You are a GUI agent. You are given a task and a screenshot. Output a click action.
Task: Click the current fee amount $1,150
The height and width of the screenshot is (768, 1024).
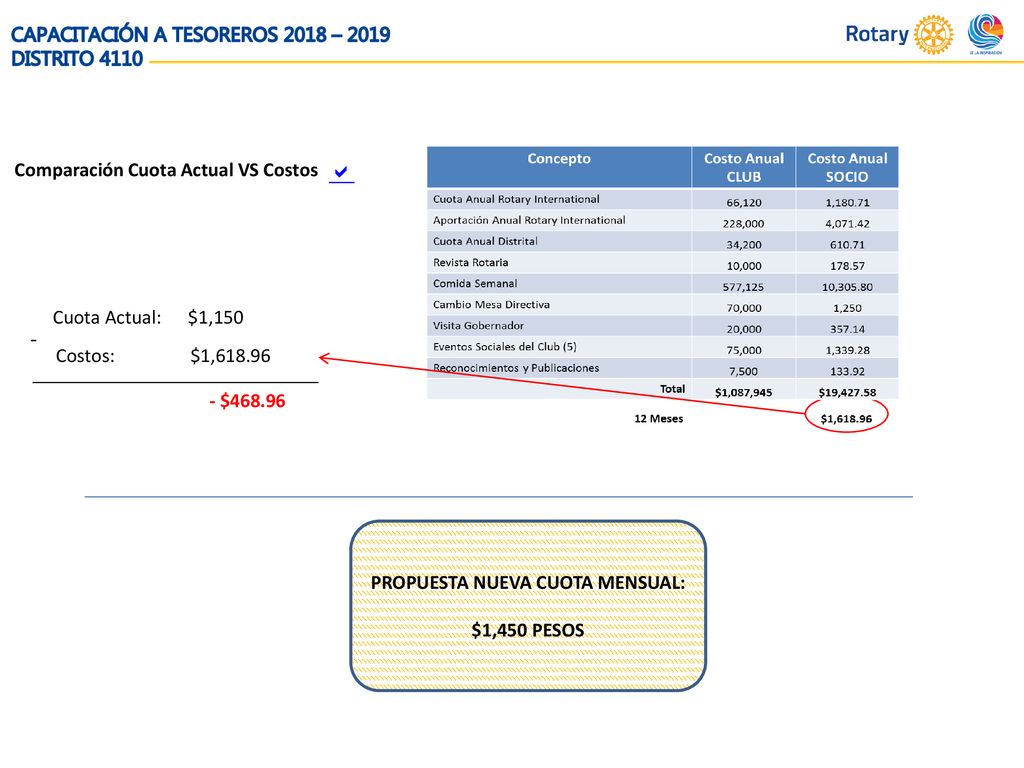point(216,317)
